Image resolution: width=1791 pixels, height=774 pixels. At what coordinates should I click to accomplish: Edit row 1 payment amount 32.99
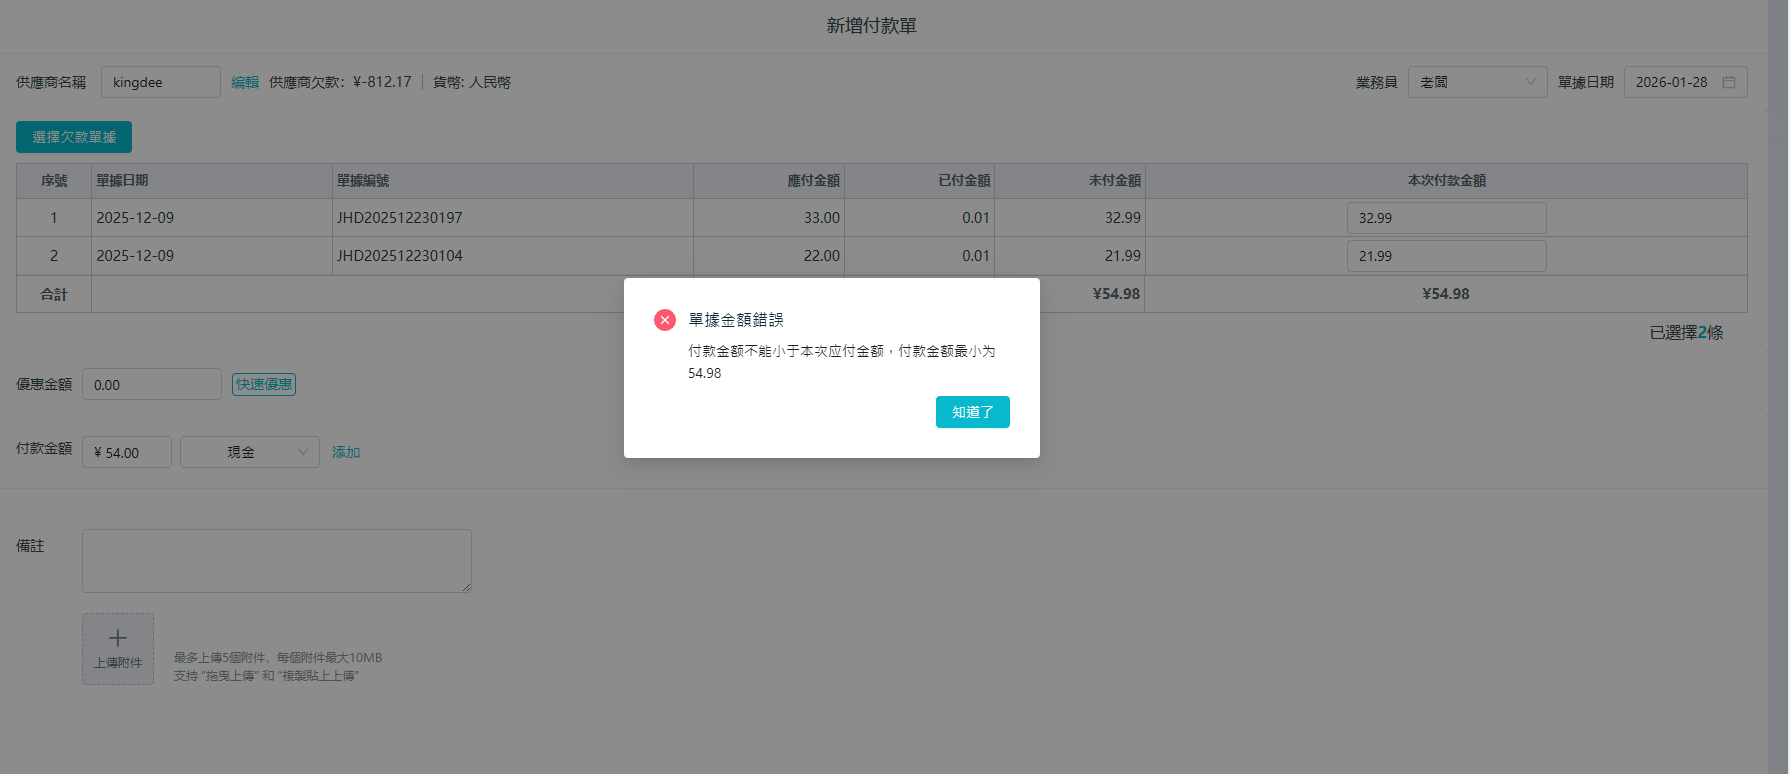click(x=1445, y=218)
